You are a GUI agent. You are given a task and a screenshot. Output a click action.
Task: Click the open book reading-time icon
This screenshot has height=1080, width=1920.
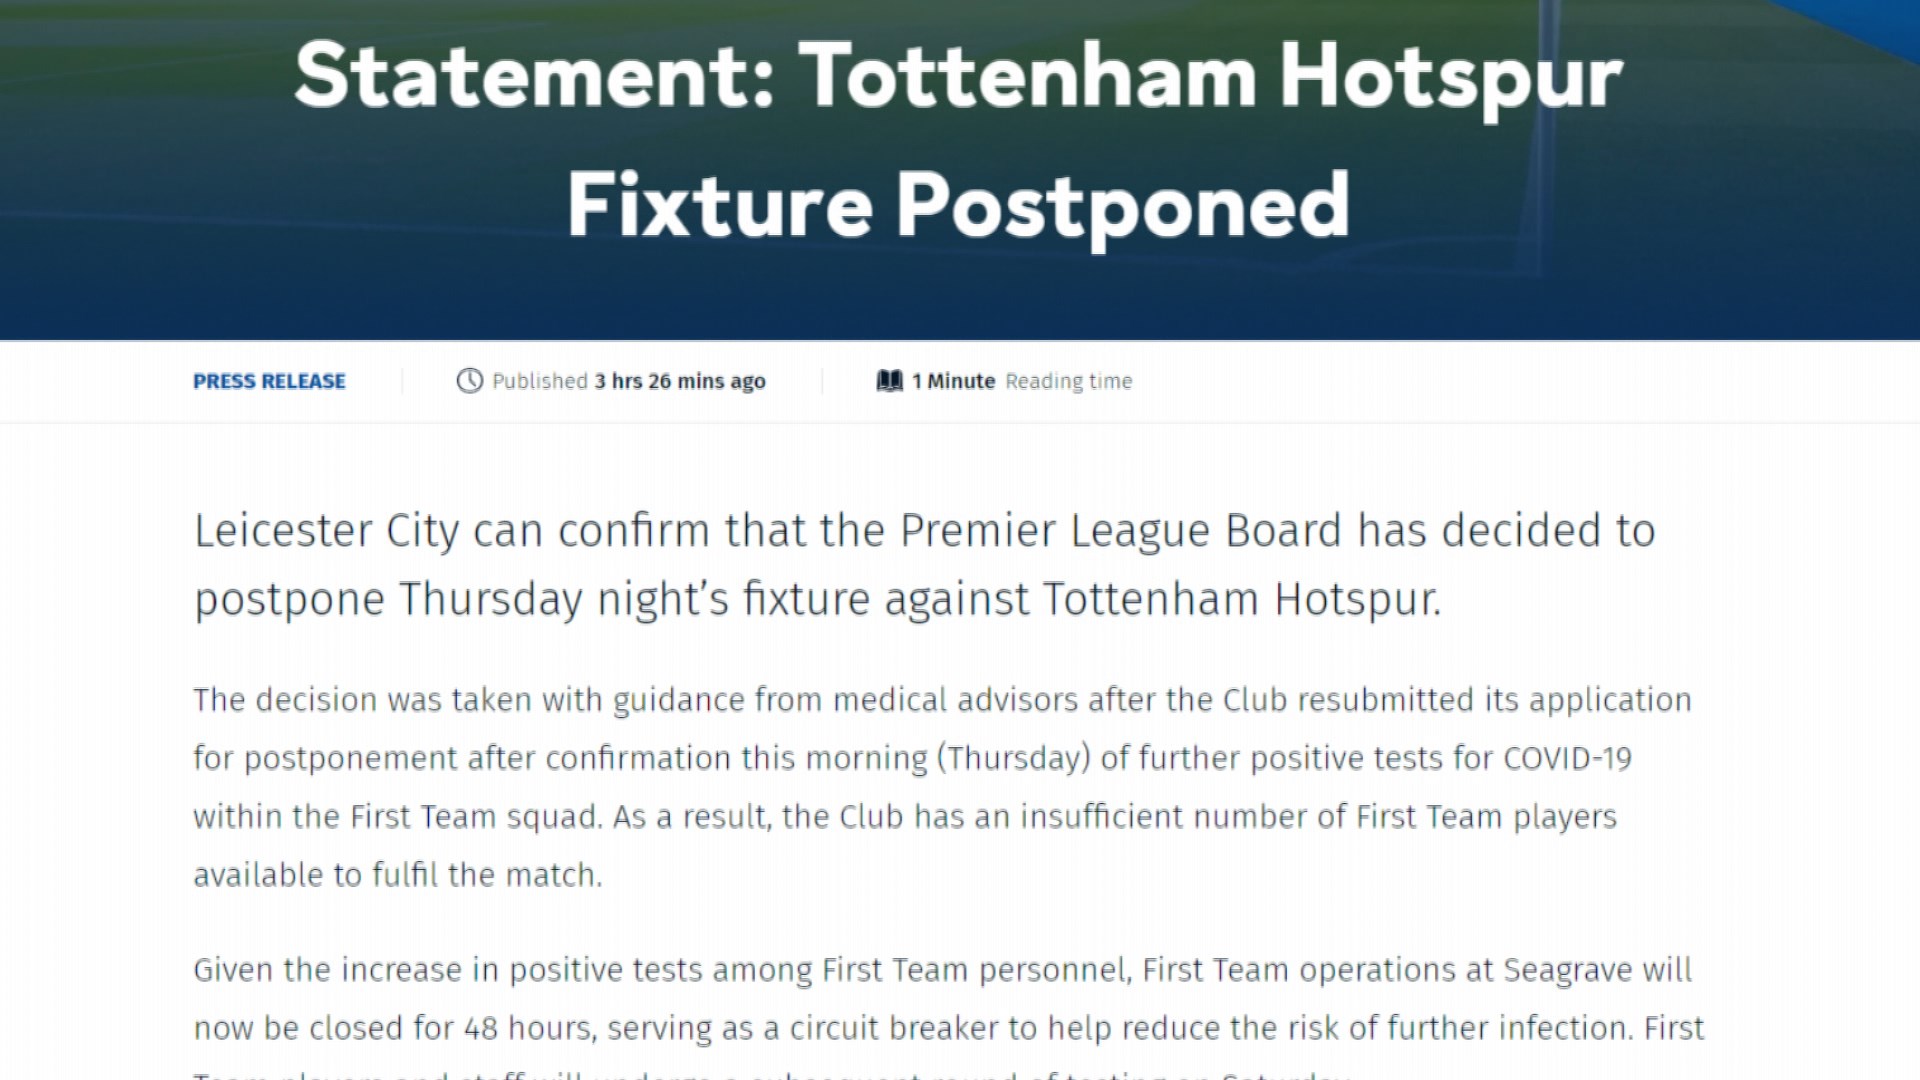(889, 381)
